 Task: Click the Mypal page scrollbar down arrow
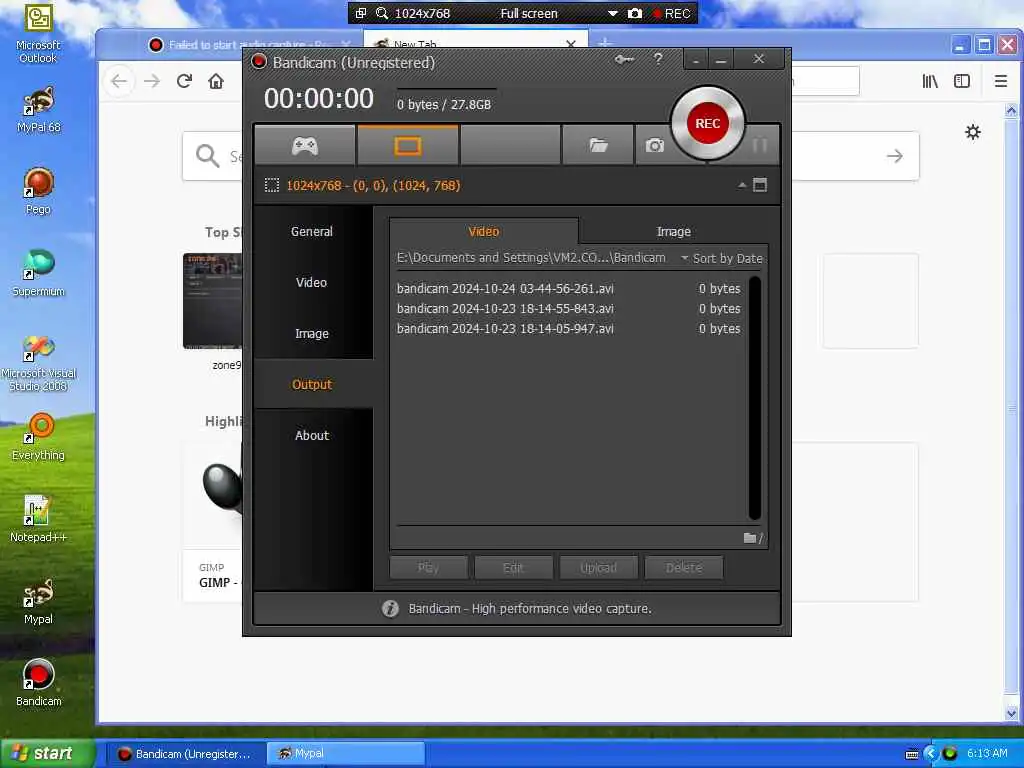coord(1011,713)
